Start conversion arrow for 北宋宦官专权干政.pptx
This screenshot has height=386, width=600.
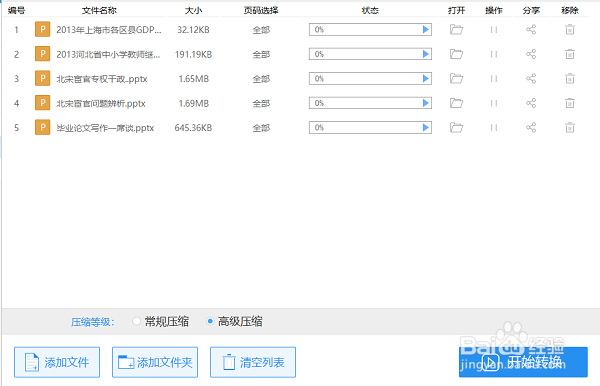[426, 78]
